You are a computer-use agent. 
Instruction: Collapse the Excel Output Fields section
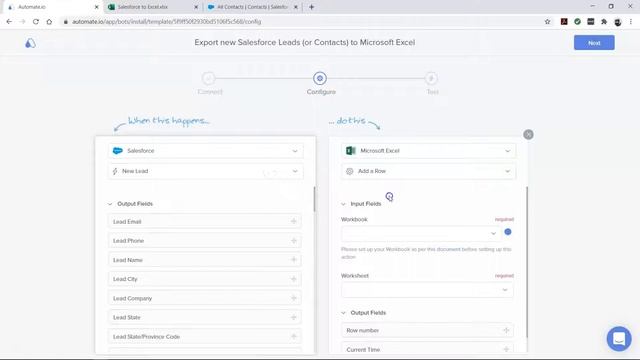tap(343, 313)
